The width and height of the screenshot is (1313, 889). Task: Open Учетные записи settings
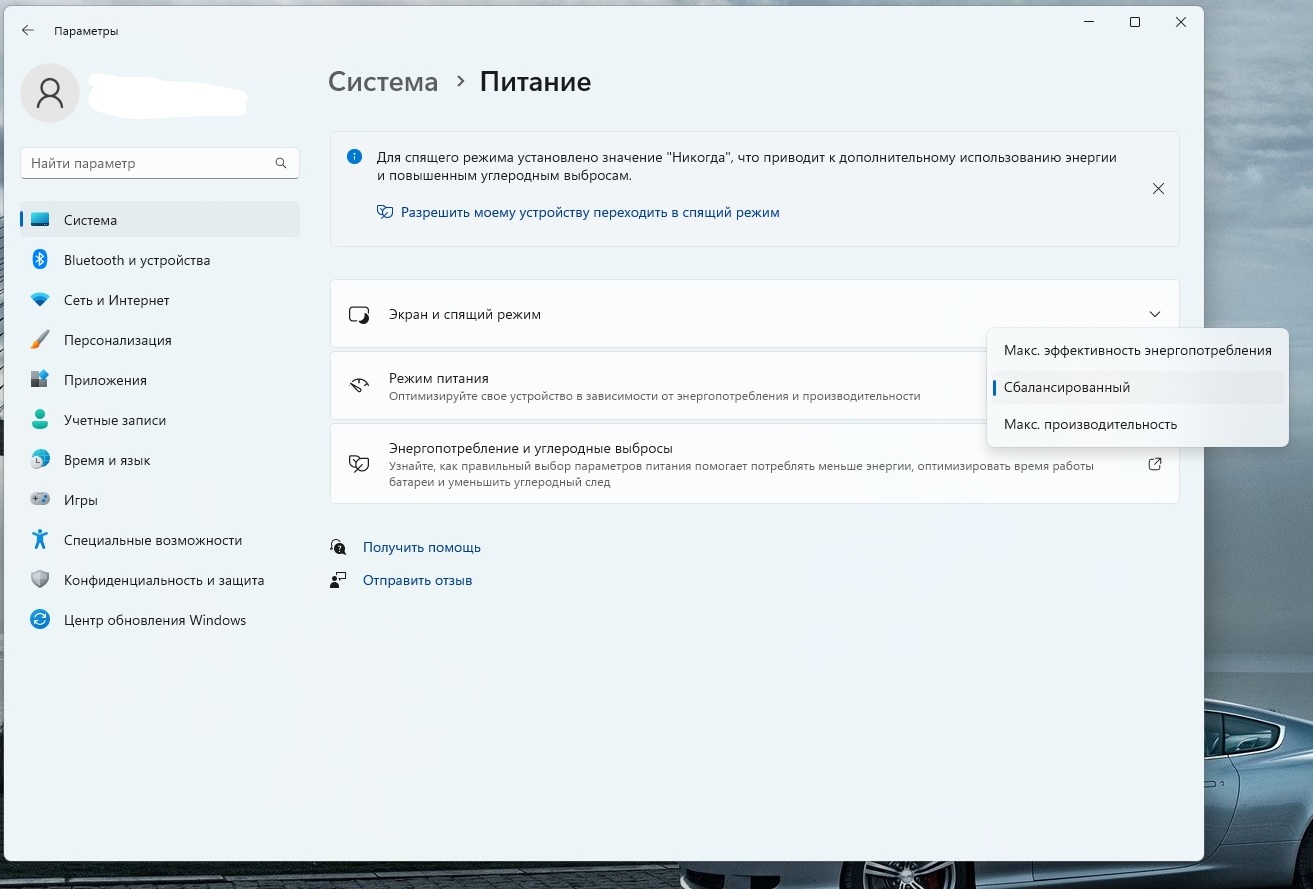tap(160, 420)
